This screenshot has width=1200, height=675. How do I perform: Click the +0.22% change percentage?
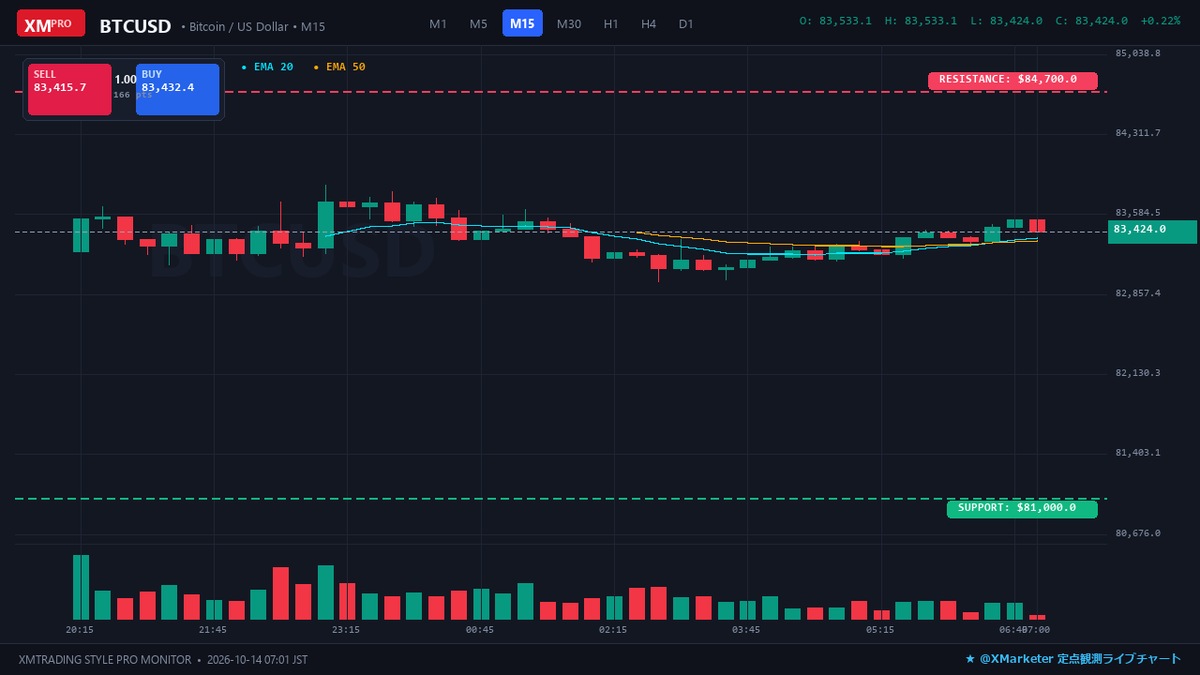coord(1160,21)
